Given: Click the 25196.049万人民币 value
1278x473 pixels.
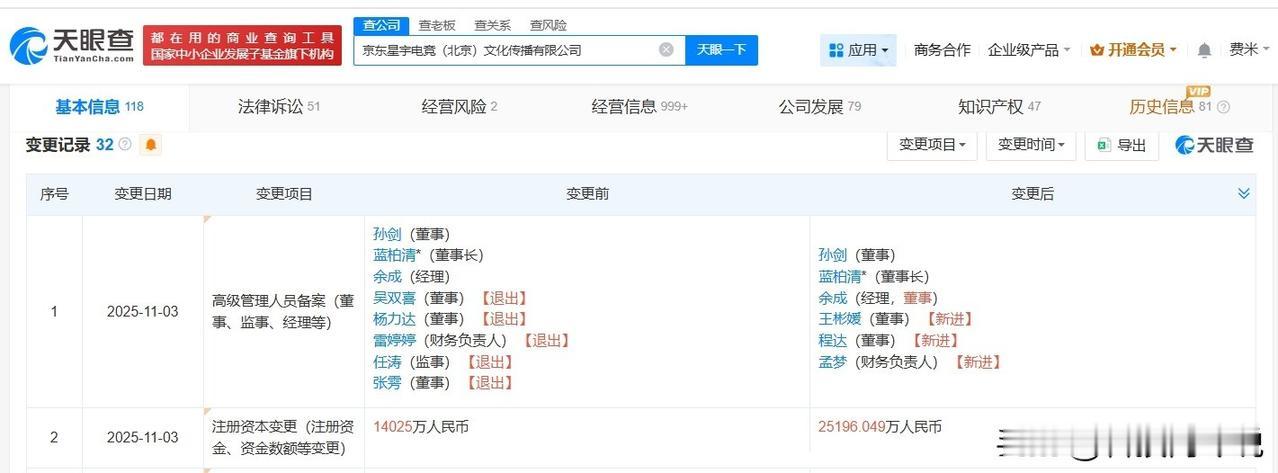Looking at the screenshot, I should coord(880,427).
